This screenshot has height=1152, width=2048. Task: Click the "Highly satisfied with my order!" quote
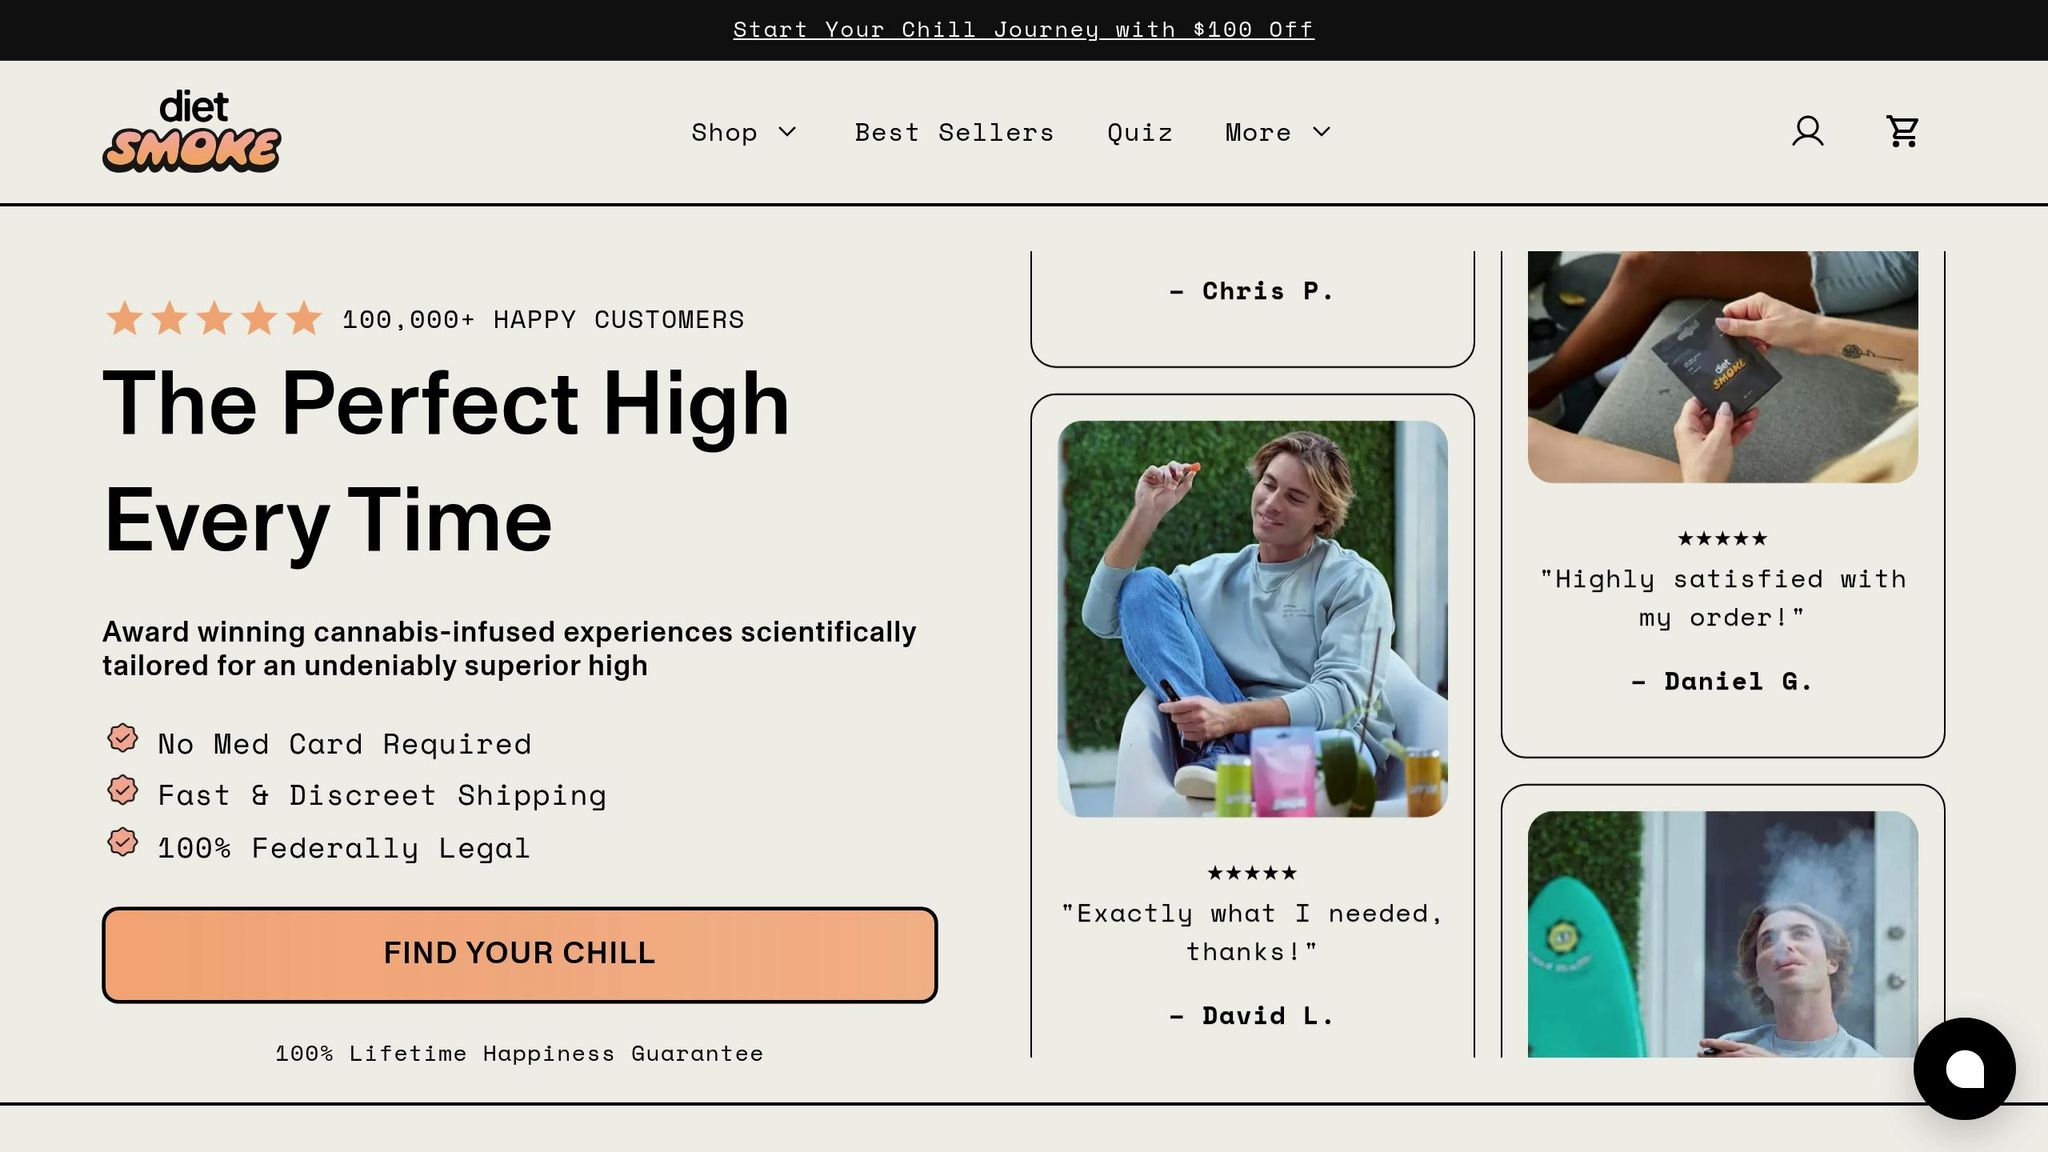point(1722,598)
